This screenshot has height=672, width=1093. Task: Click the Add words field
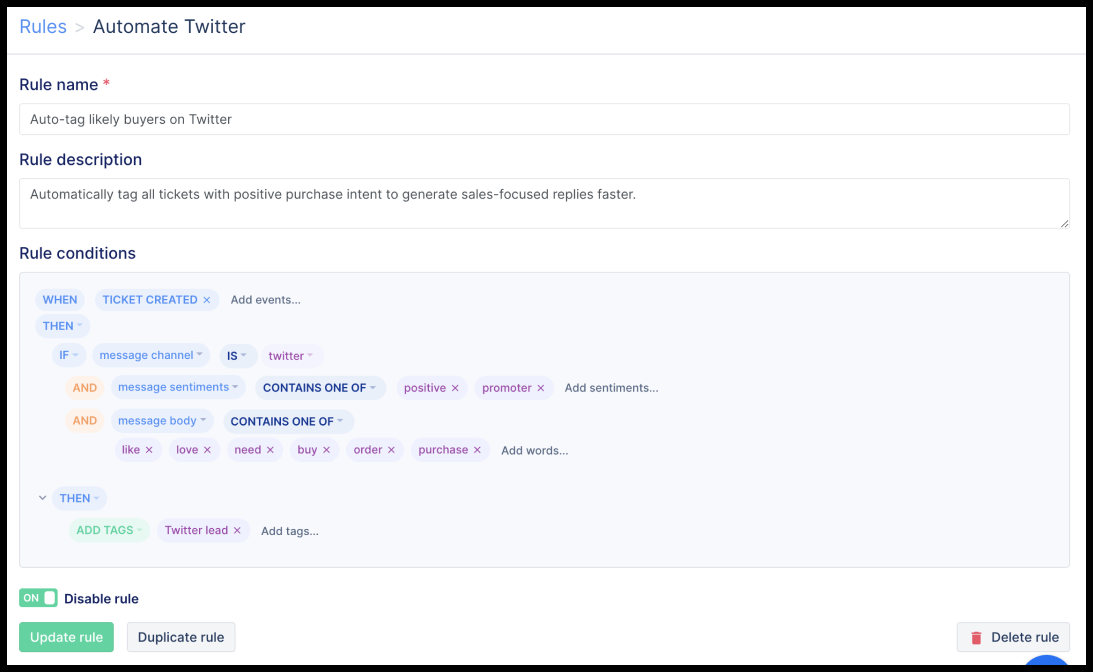pyautogui.click(x=535, y=450)
